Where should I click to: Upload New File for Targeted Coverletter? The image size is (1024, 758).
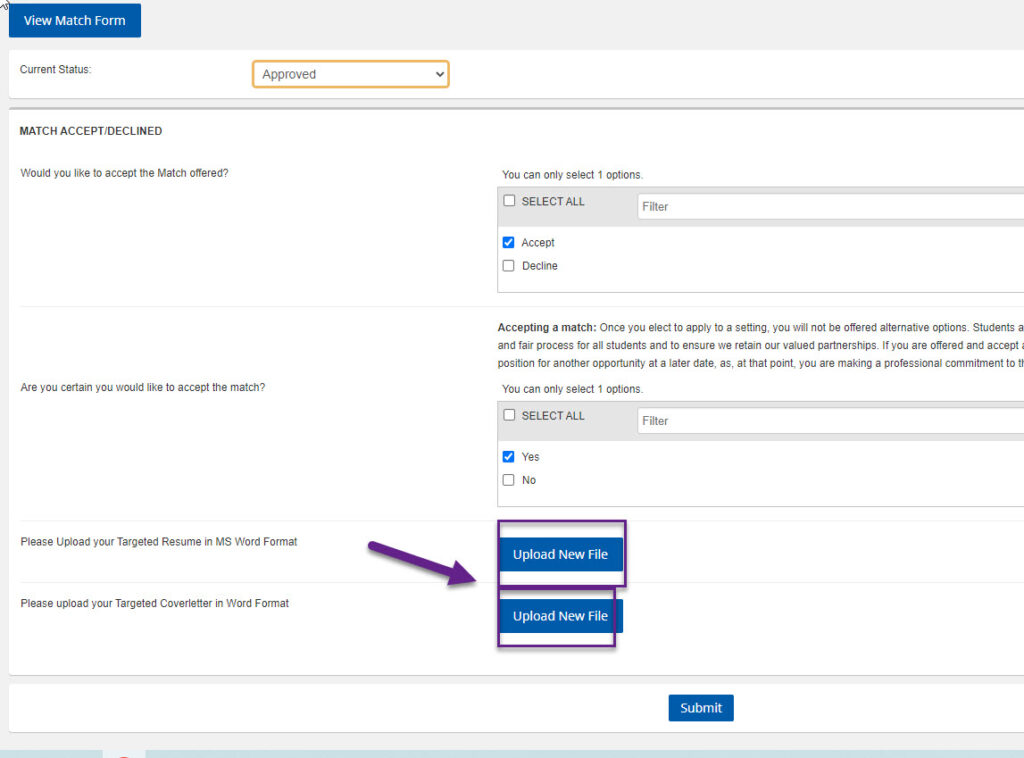[x=560, y=616]
